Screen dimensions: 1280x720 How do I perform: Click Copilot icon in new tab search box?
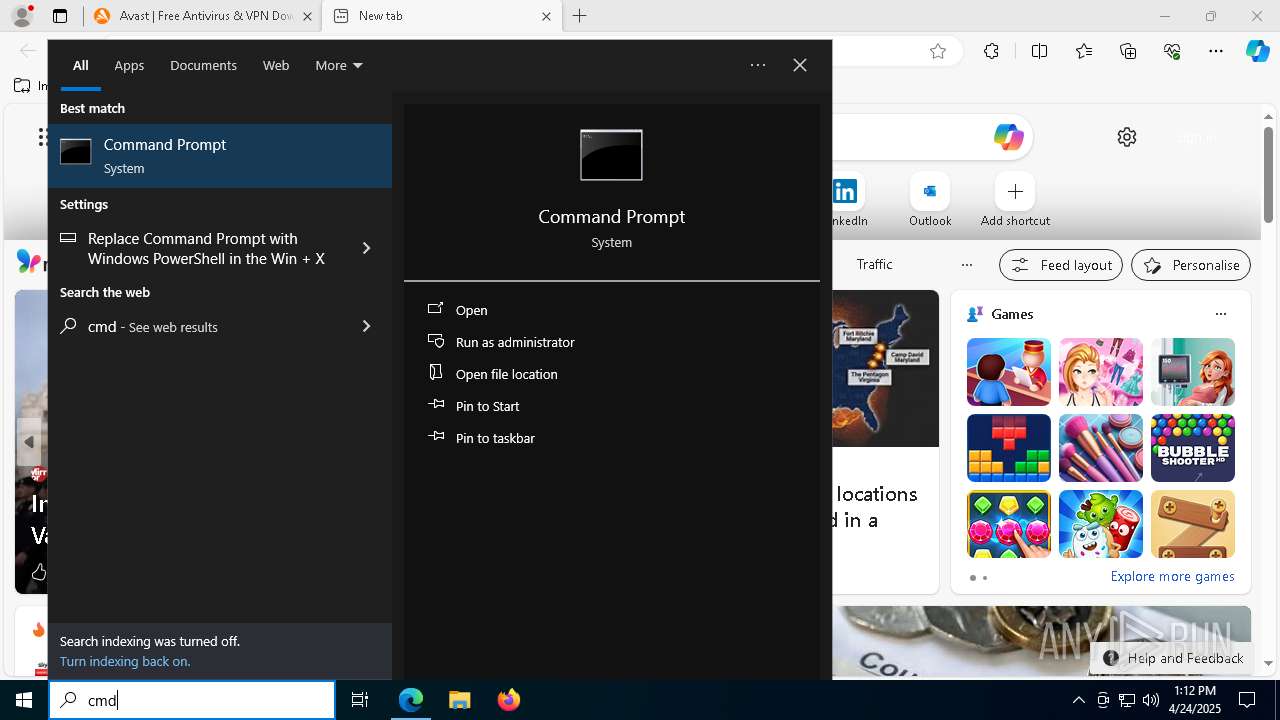(x=1008, y=137)
